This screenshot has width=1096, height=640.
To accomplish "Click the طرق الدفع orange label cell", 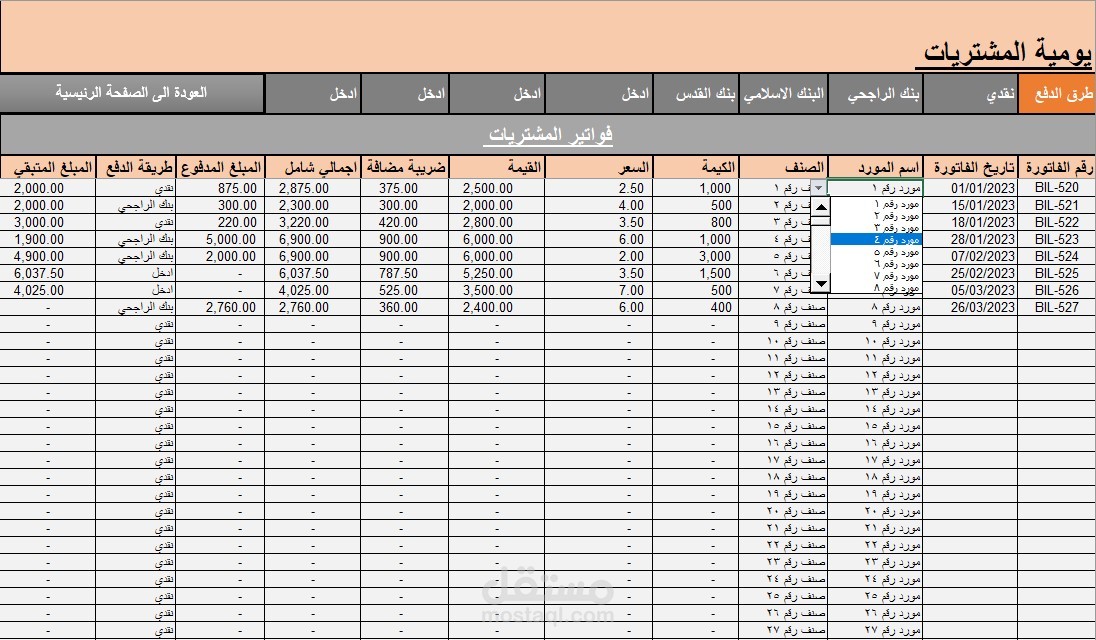I will (1057, 94).
